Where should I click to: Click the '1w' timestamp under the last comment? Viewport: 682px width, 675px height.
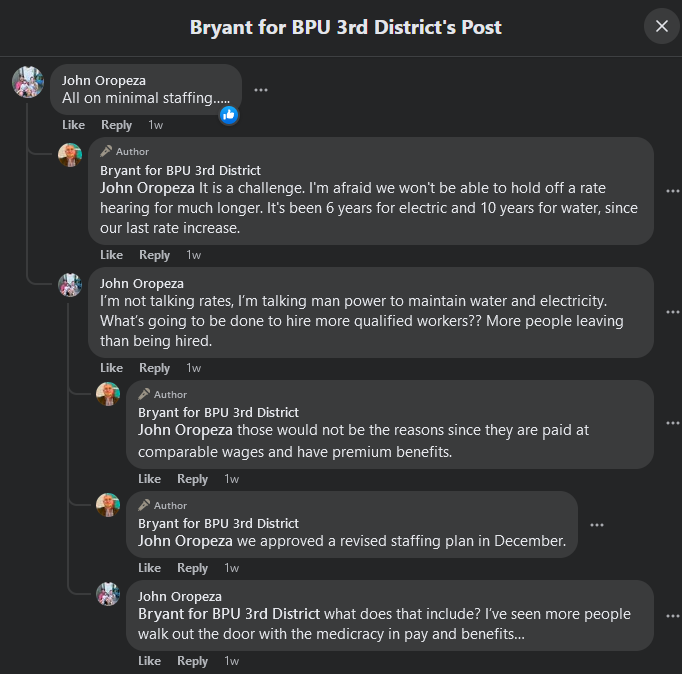(x=231, y=661)
